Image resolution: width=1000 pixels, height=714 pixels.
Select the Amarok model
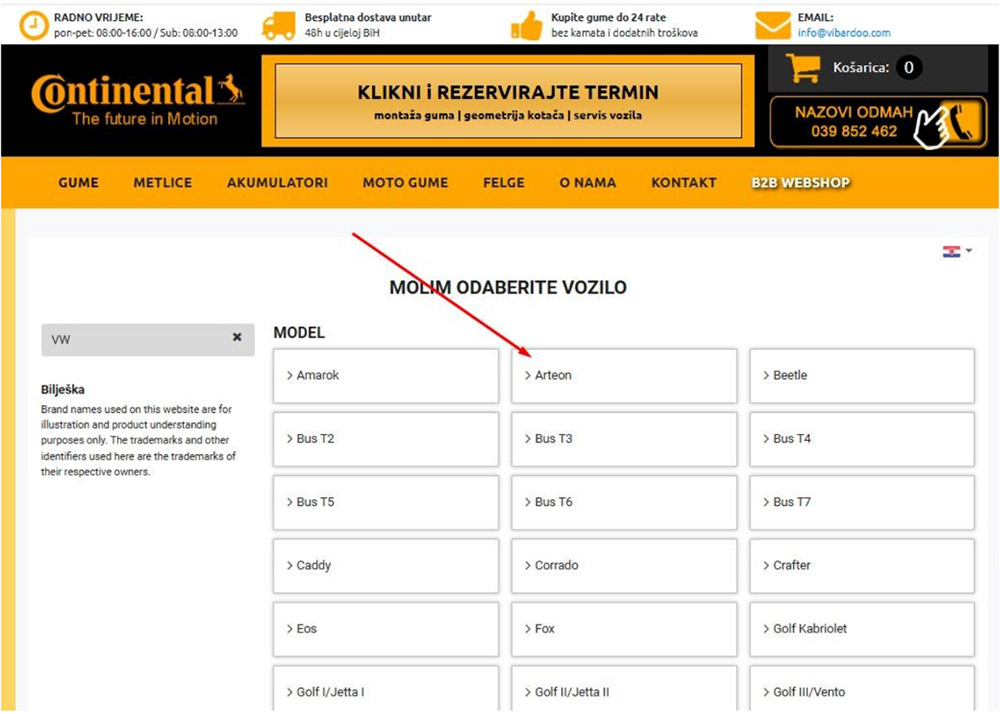coord(386,375)
